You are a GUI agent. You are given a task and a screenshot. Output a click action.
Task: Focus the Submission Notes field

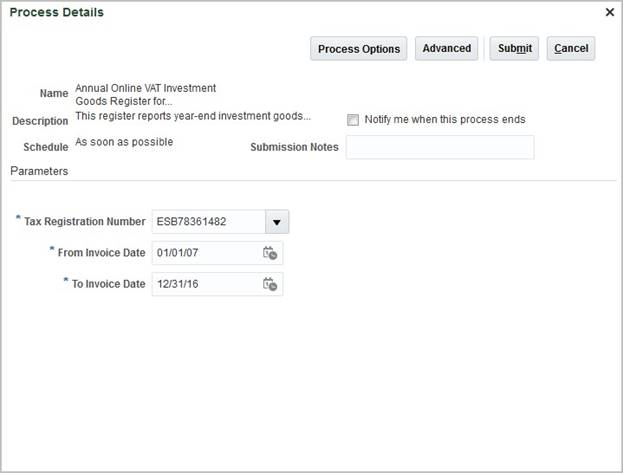click(x=440, y=147)
